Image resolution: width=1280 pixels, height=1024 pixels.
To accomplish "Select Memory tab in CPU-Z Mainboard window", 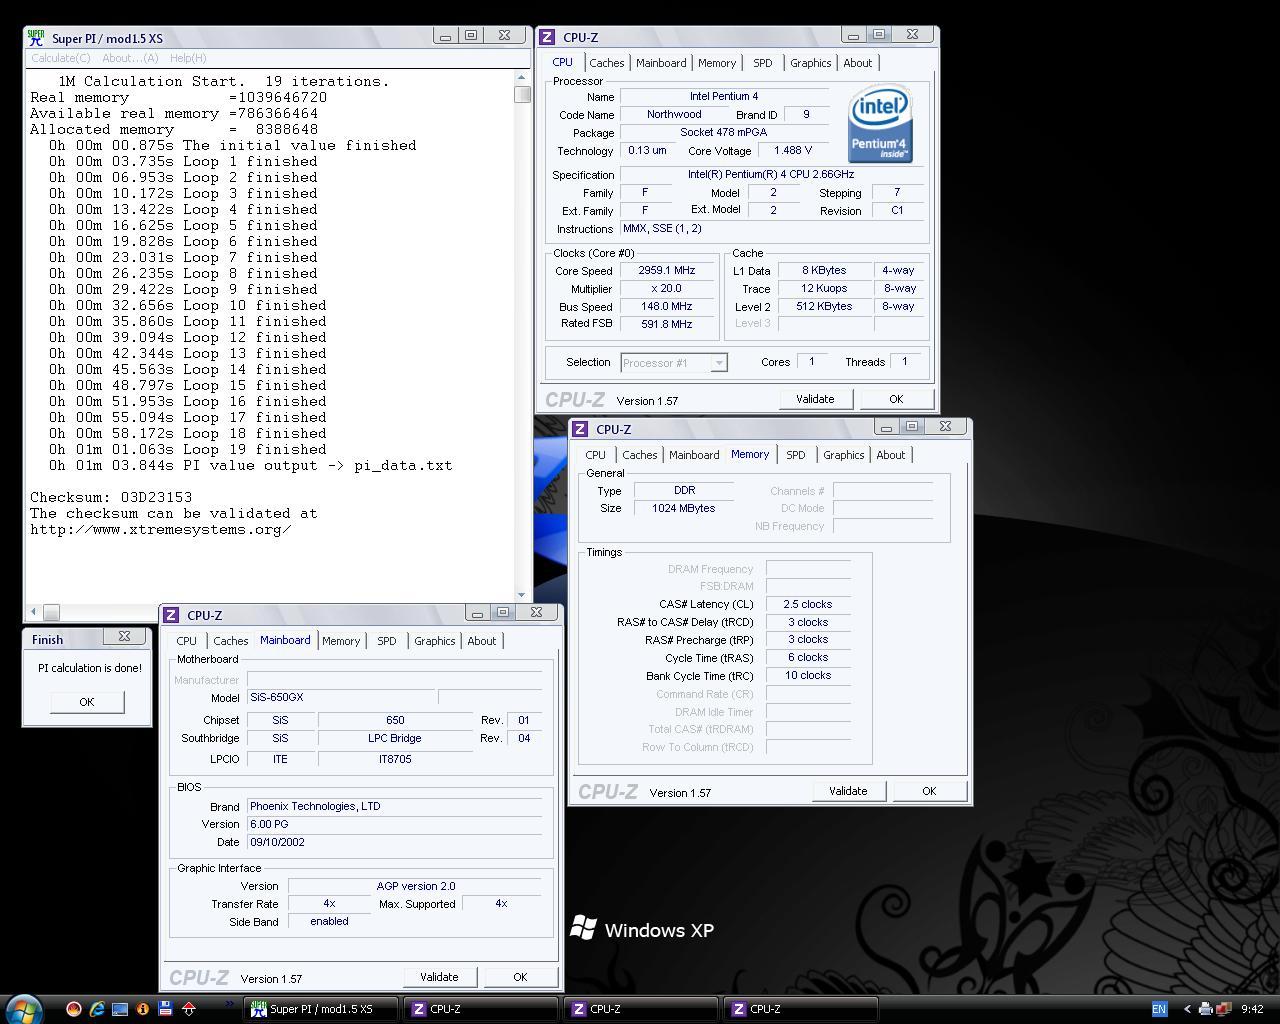I will click(341, 641).
